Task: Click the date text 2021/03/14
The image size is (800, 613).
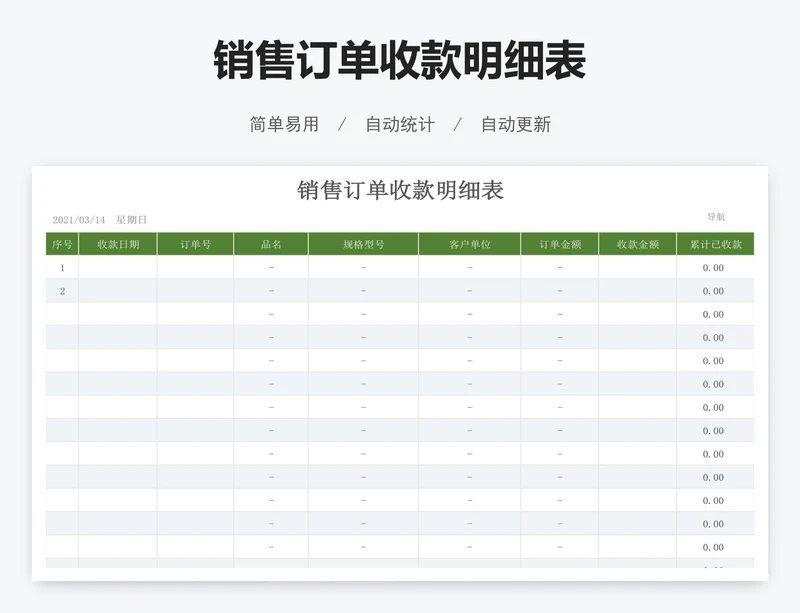Action: pyautogui.click(x=79, y=220)
